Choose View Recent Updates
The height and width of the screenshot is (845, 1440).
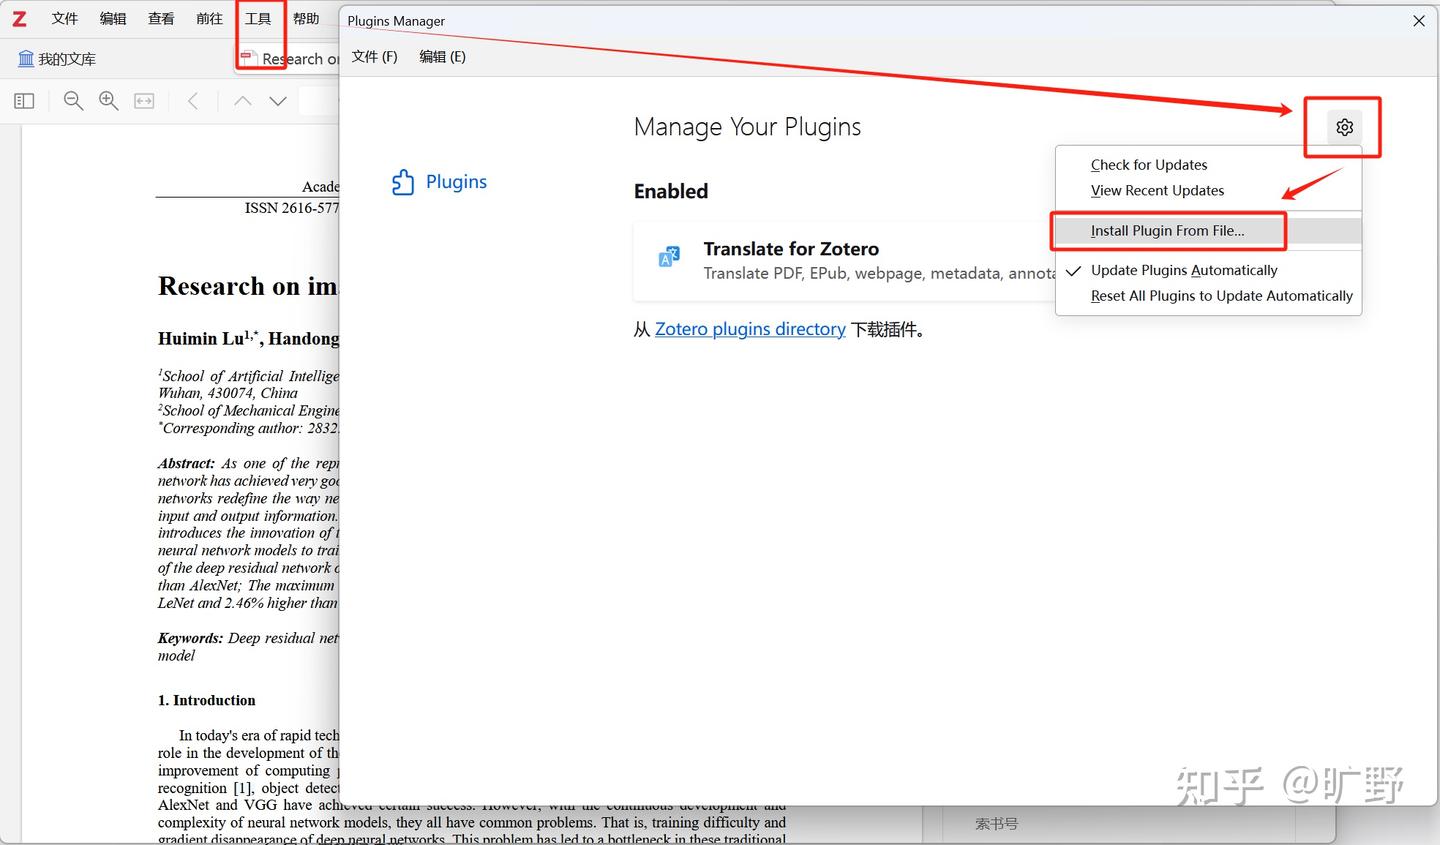coord(1157,191)
